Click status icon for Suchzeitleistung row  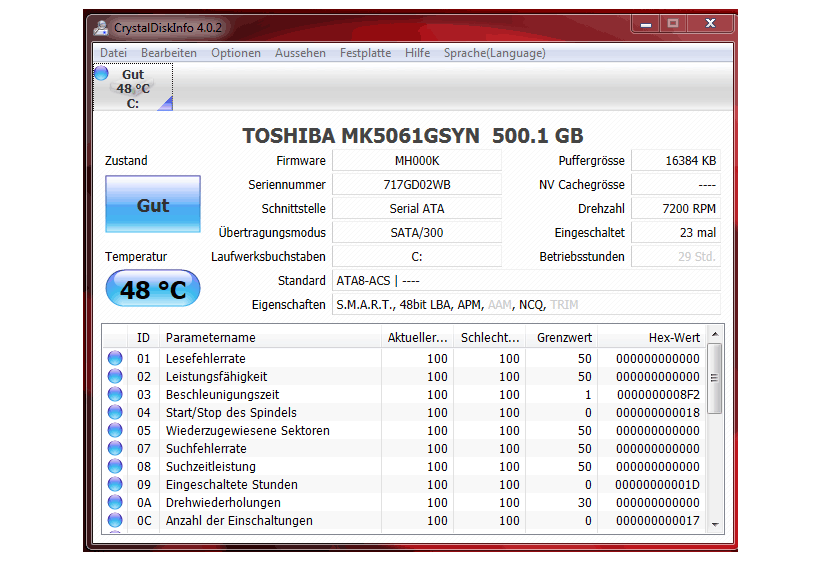click(115, 466)
